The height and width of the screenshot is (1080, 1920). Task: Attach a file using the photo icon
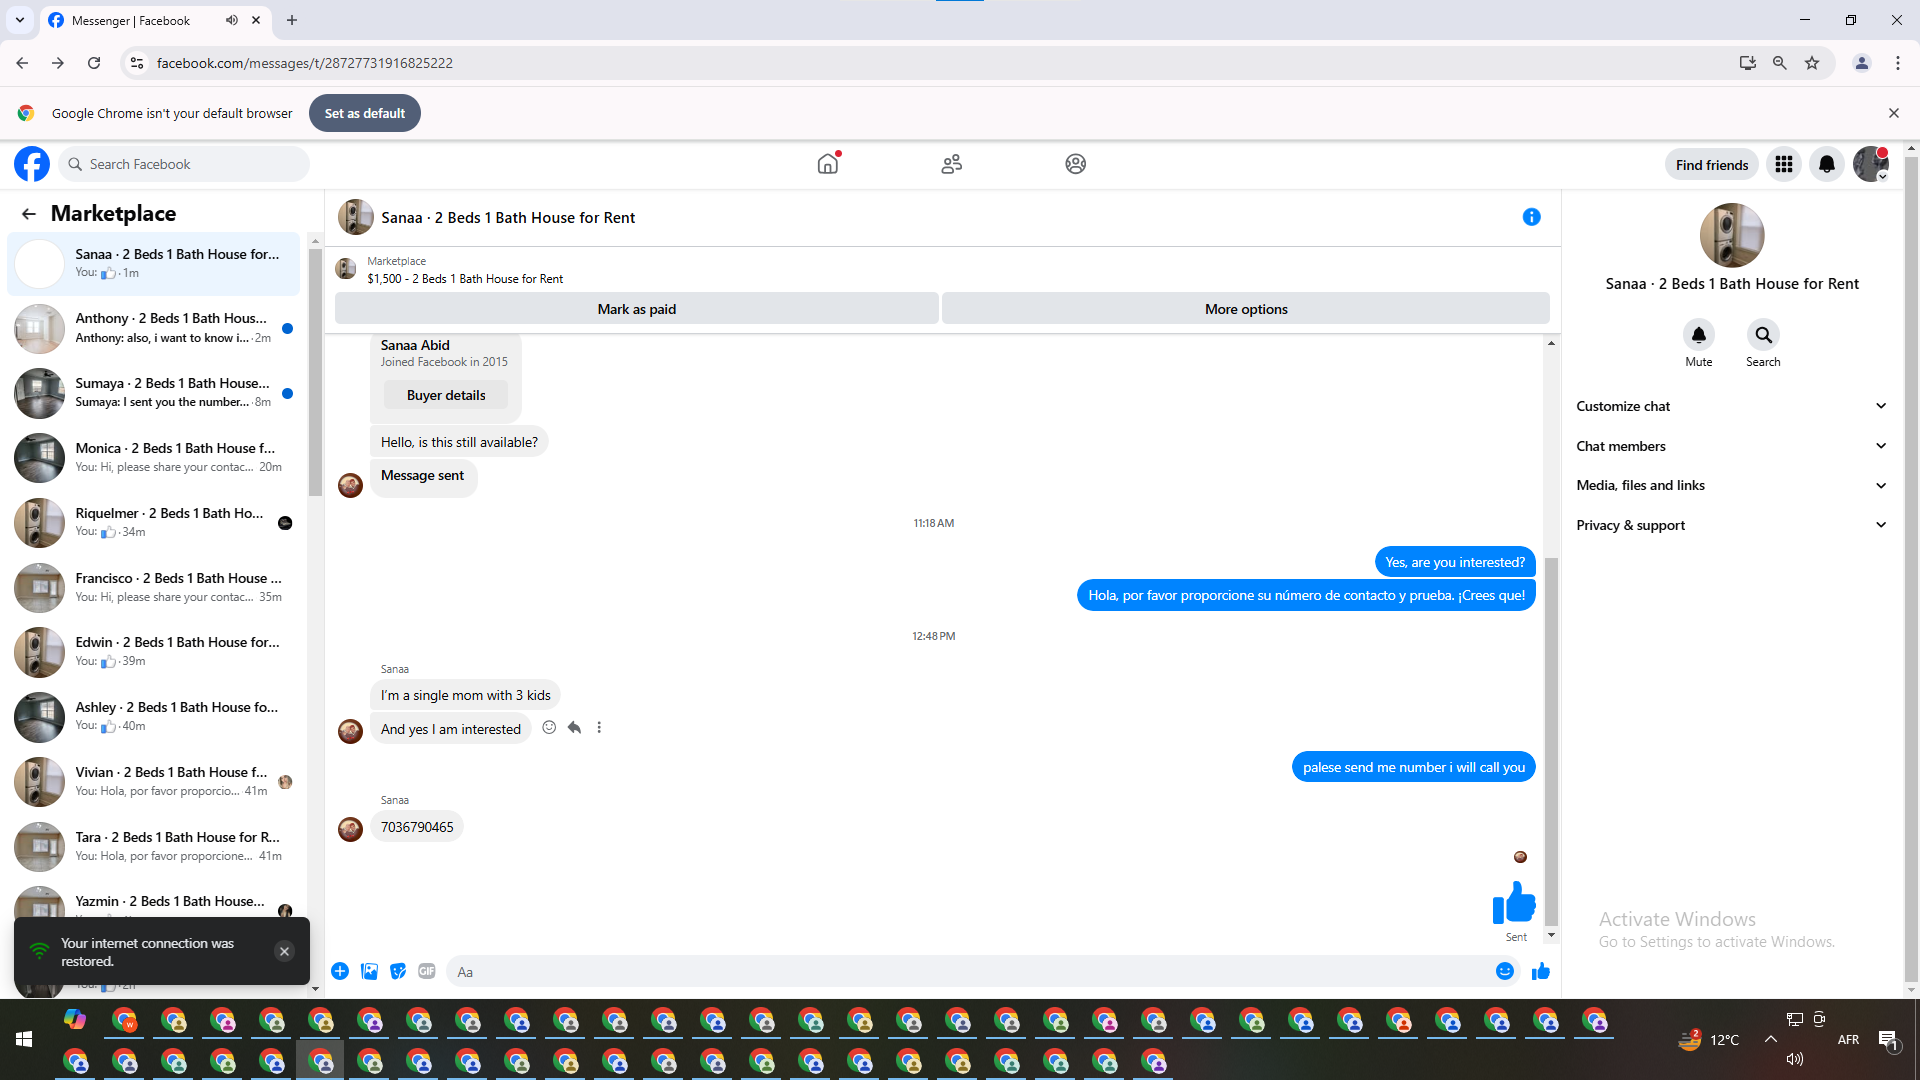[x=369, y=971]
